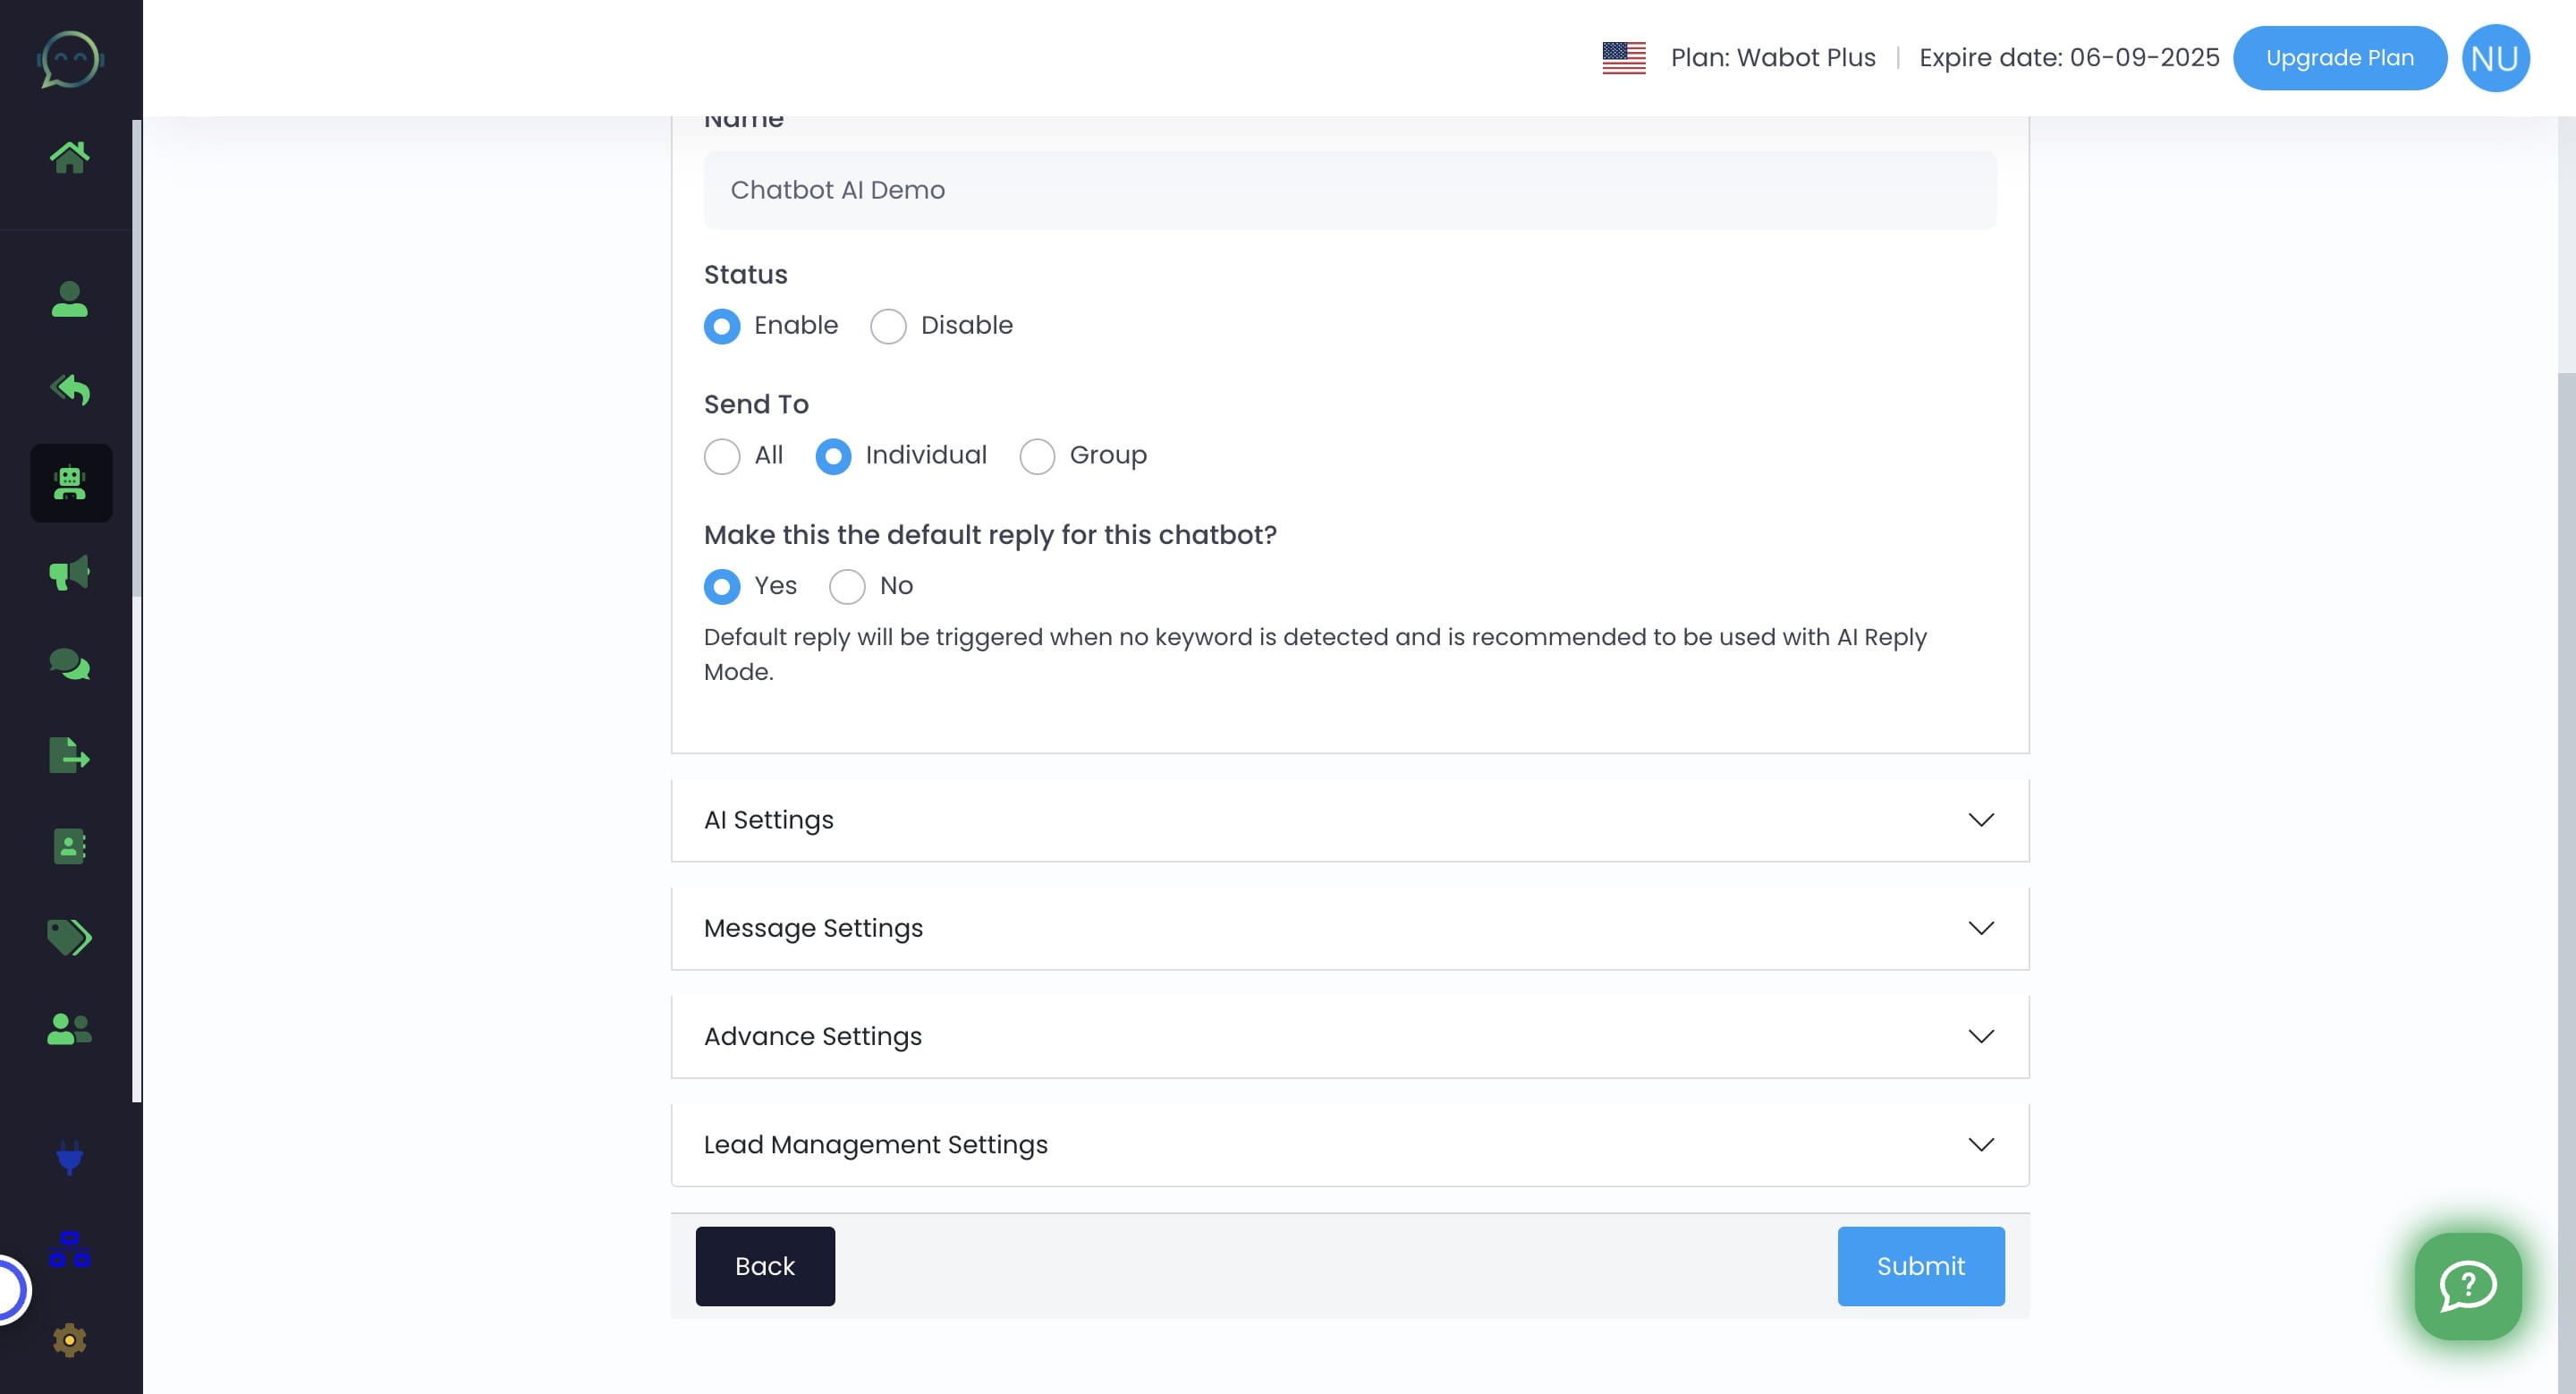Choose Individual under Send To
Image resolution: width=2576 pixels, height=1394 pixels.
click(833, 456)
